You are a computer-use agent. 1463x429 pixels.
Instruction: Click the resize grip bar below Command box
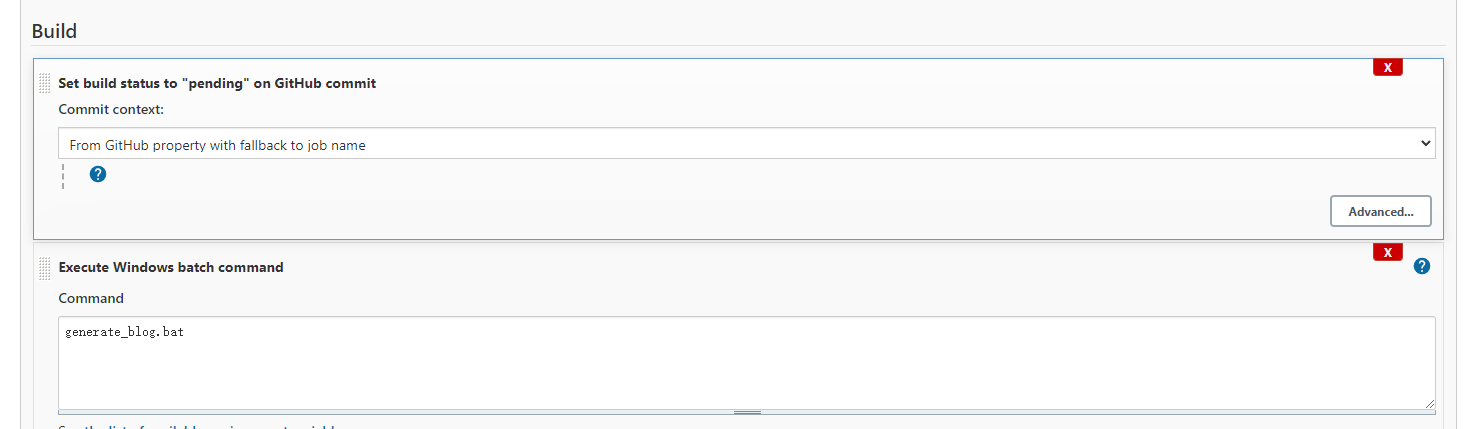coord(746,412)
